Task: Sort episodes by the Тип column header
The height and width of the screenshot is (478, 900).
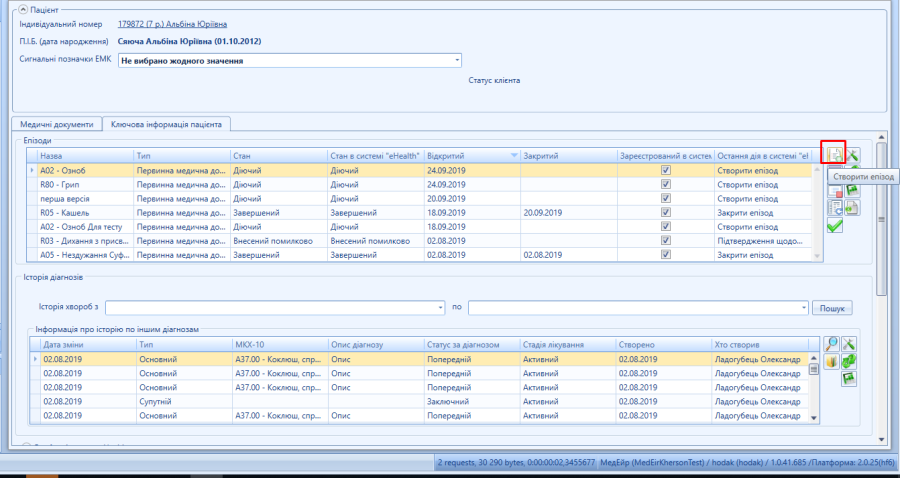Action: (182, 156)
